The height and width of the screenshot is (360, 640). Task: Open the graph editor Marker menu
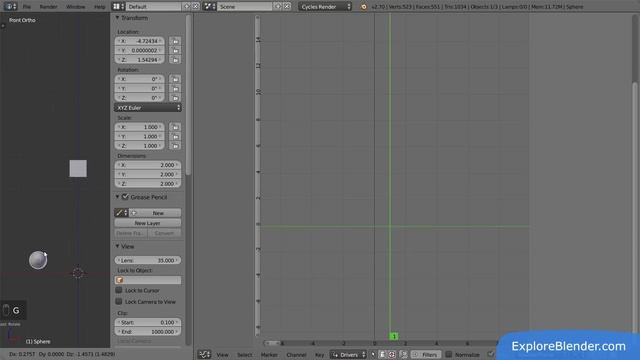pyautogui.click(x=269, y=355)
